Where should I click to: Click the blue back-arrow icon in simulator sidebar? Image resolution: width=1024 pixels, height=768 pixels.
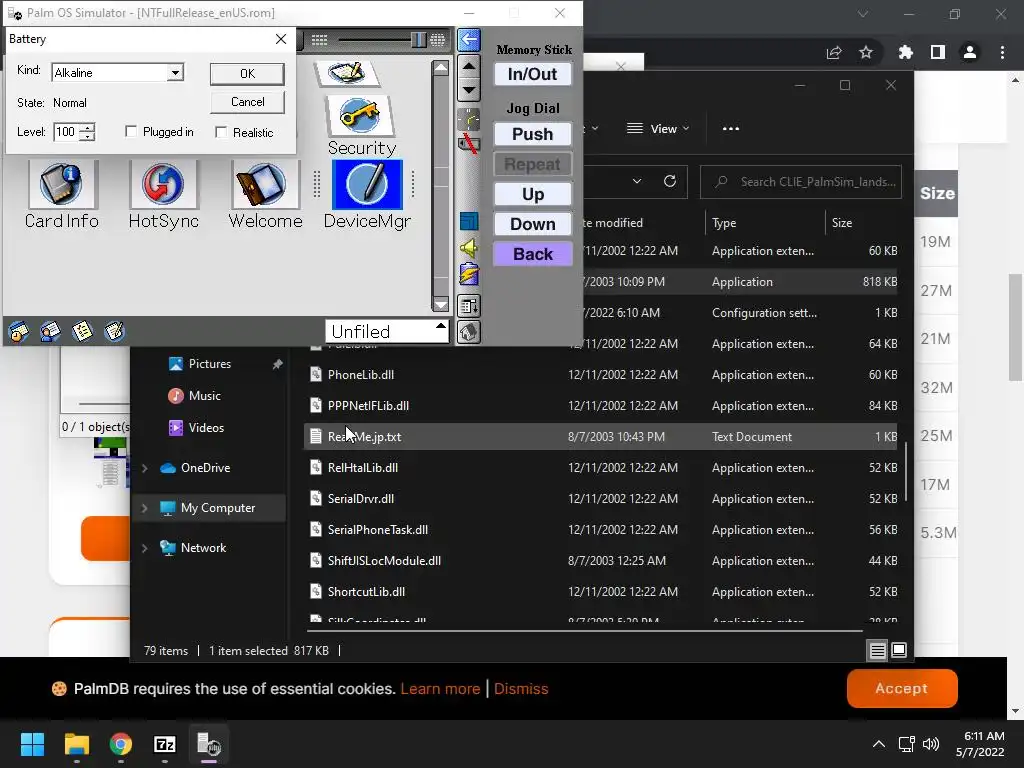point(468,40)
